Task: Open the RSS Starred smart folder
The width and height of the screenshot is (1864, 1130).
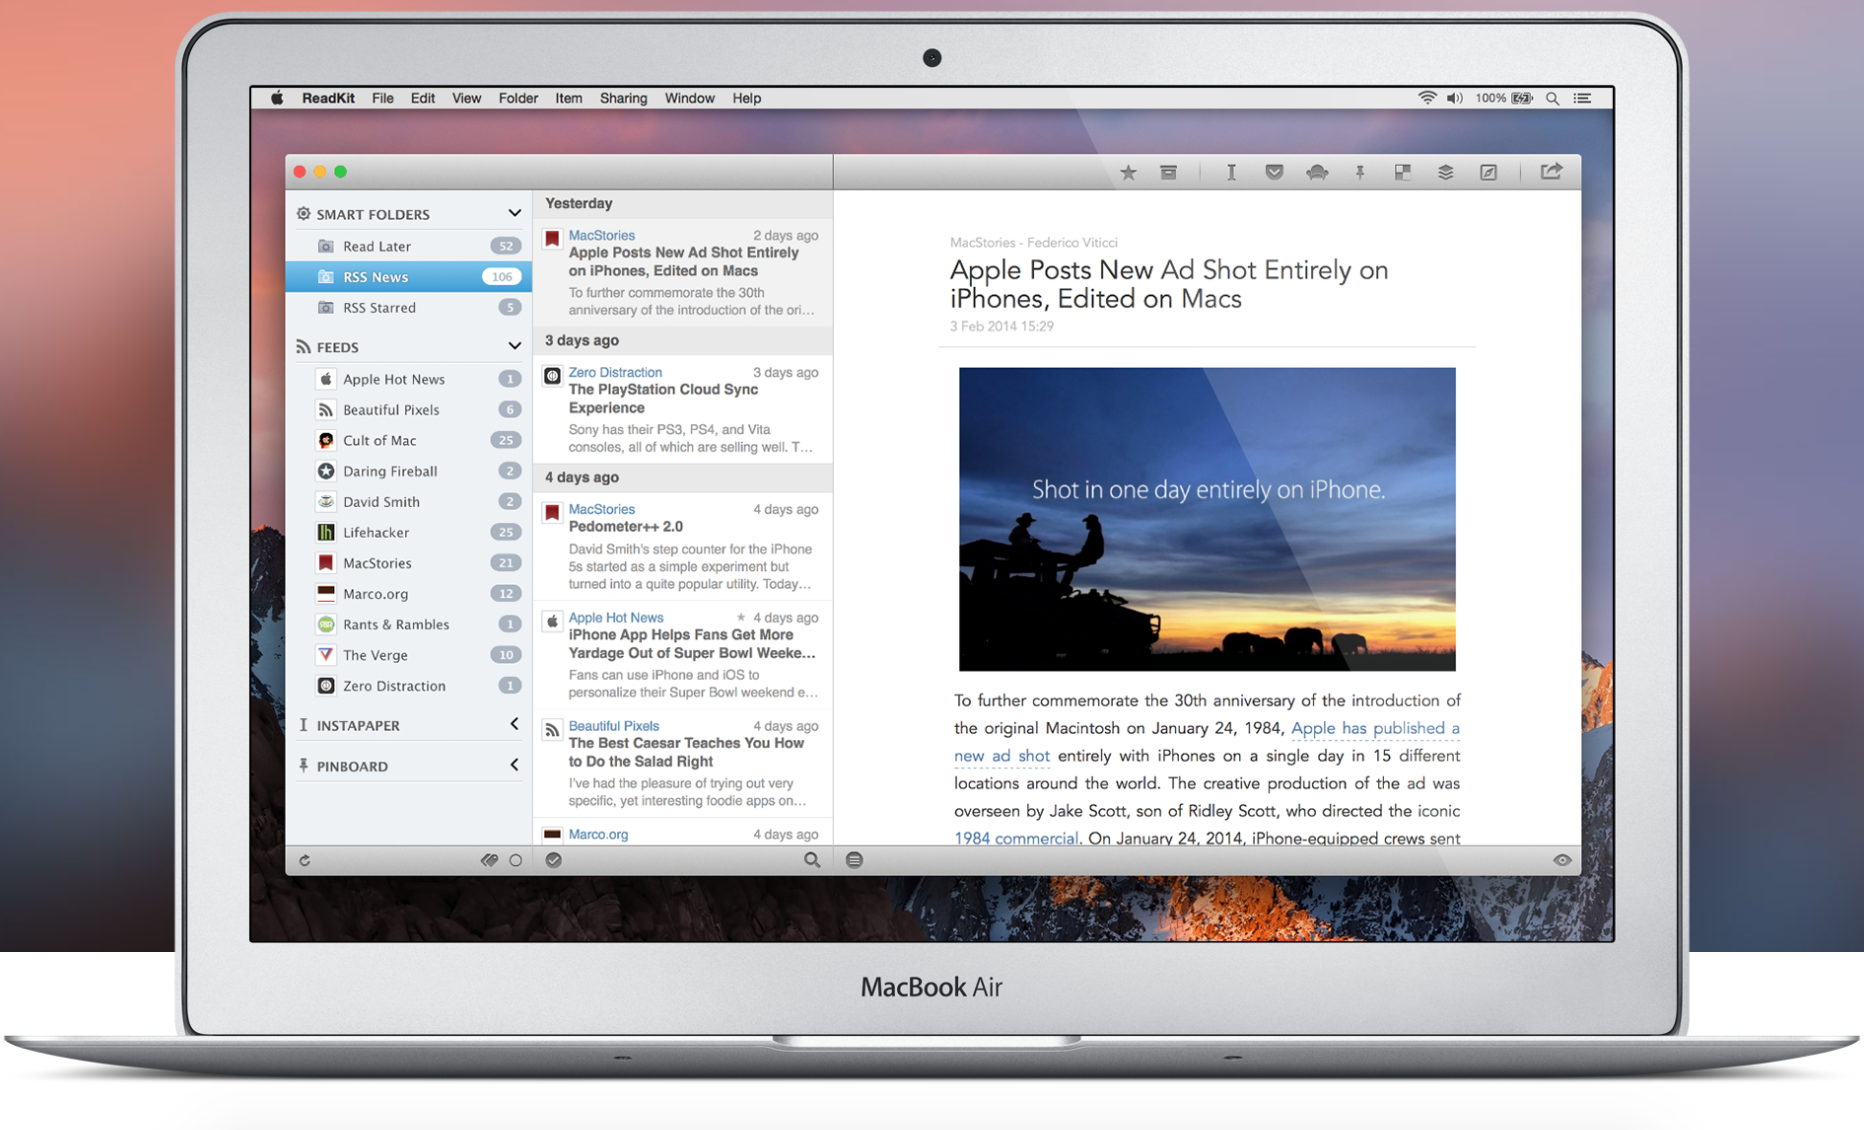Action: pos(408,308)
